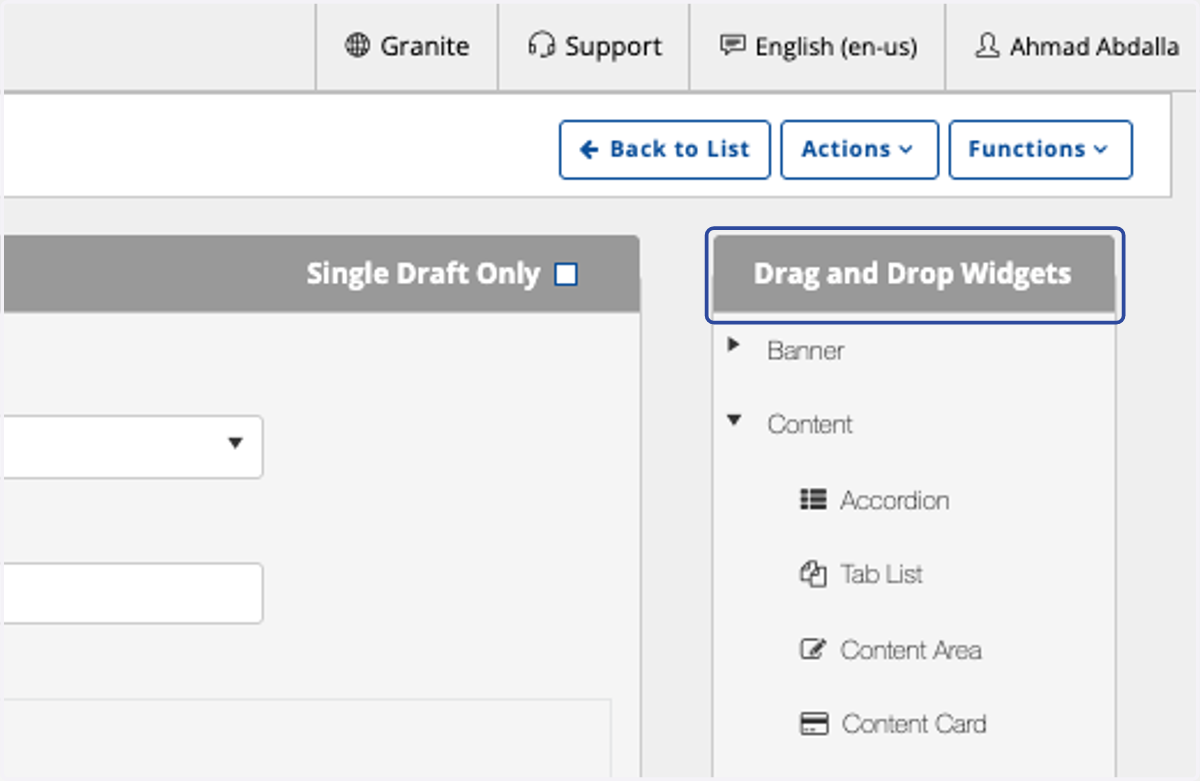Open the Functions dropdown menu
Image resolution: width=1200 pixels, height=781 pixels.
pyautogui.click(x=1040, y=150)
